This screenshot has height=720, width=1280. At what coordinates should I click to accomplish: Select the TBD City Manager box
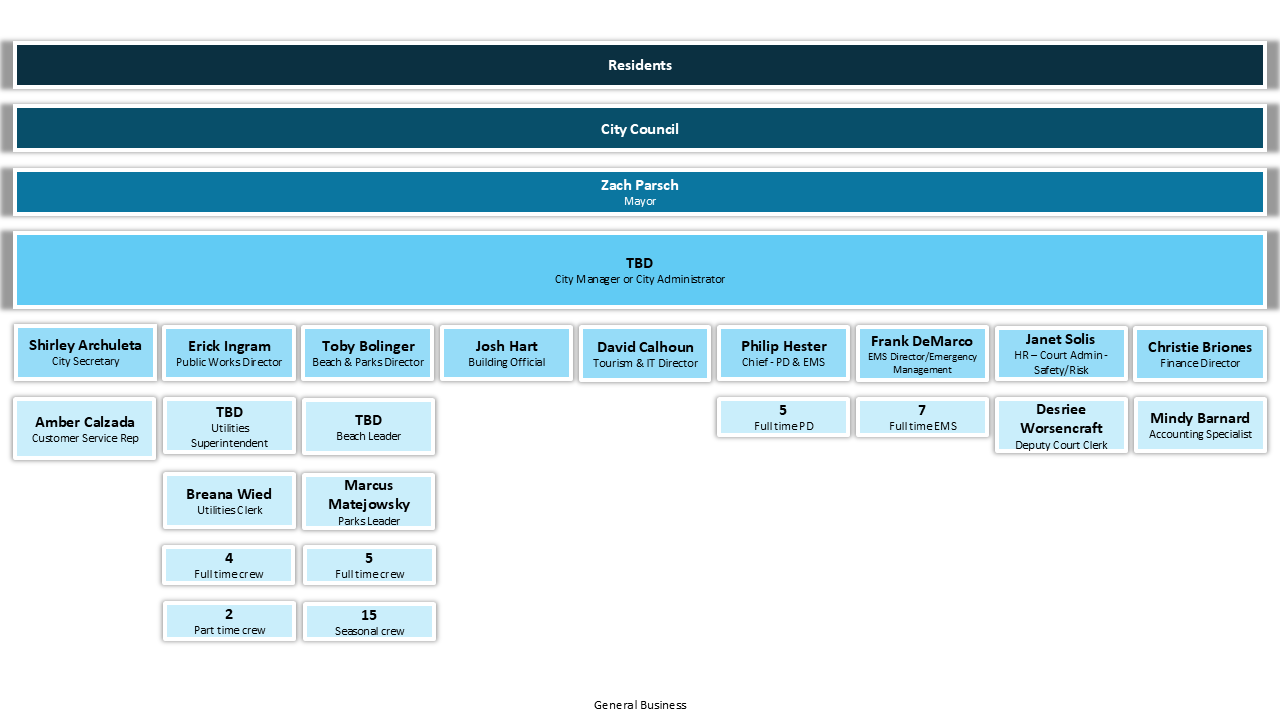(640, 270)
